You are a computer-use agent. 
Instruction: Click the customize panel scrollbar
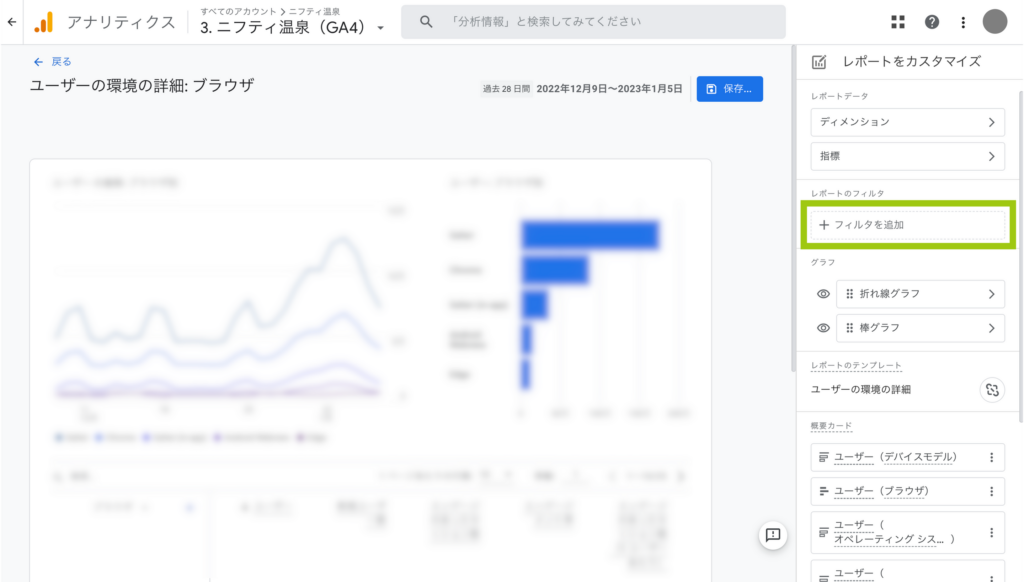(x=1021, y=255)
